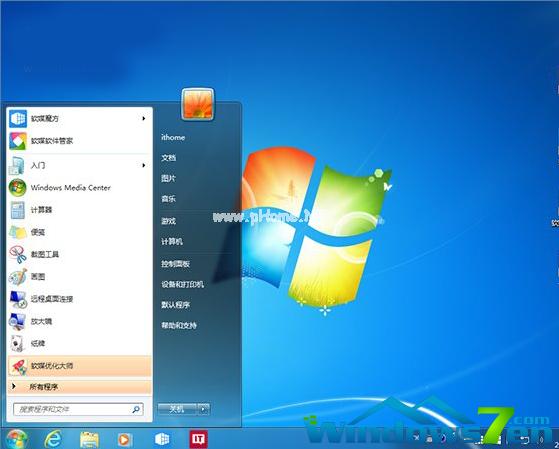This screenshot has height=449, width=559.
Task: Expand 软媒魔方 submenu arrow
Action: click(x=144, y=118)
